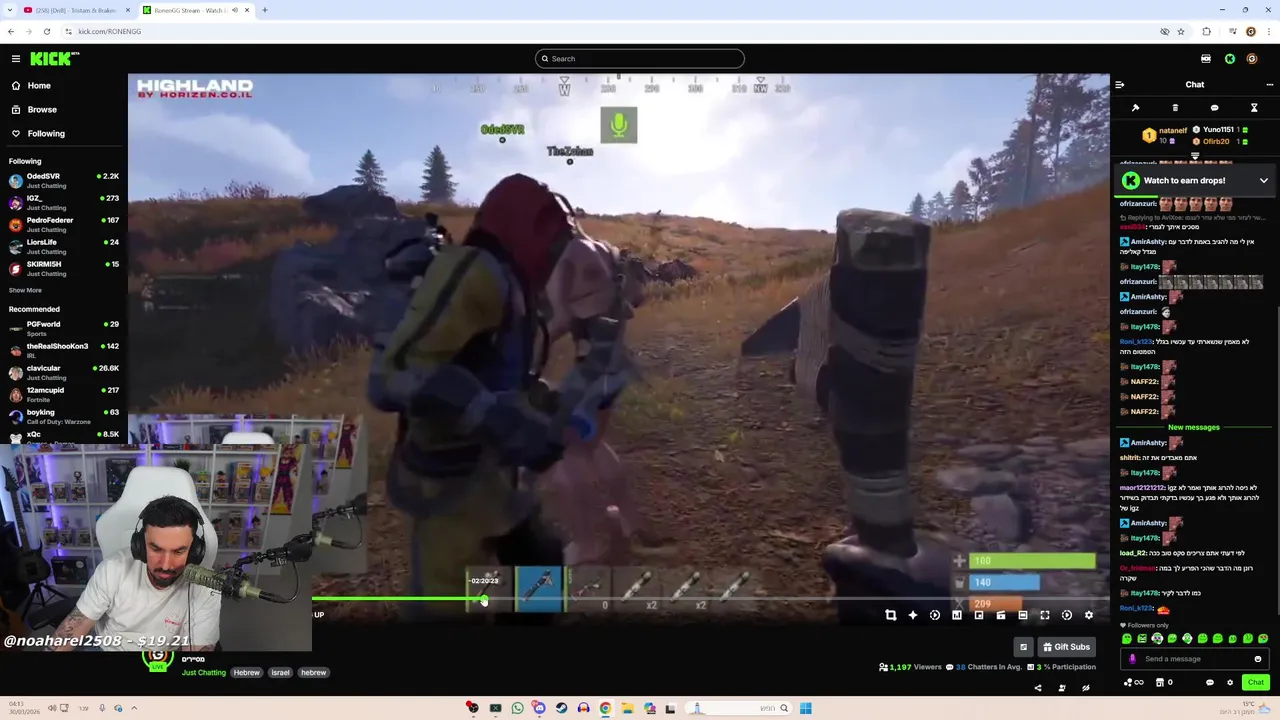
Task: Expand the Watch to earn drops banner
Action: pyautogui.click(x=1264, y=181)
